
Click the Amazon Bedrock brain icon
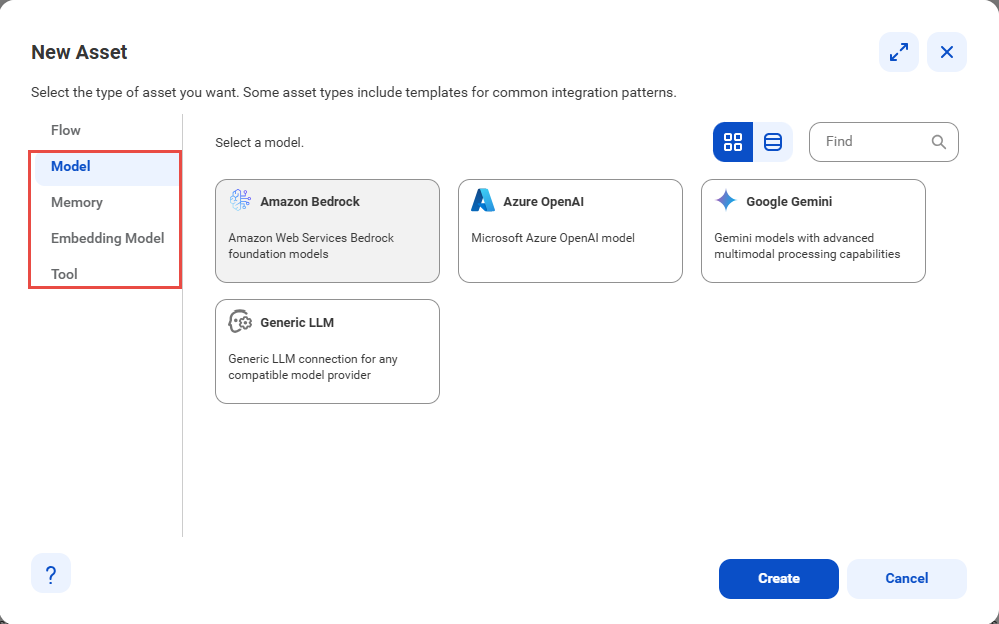[240, 200]
